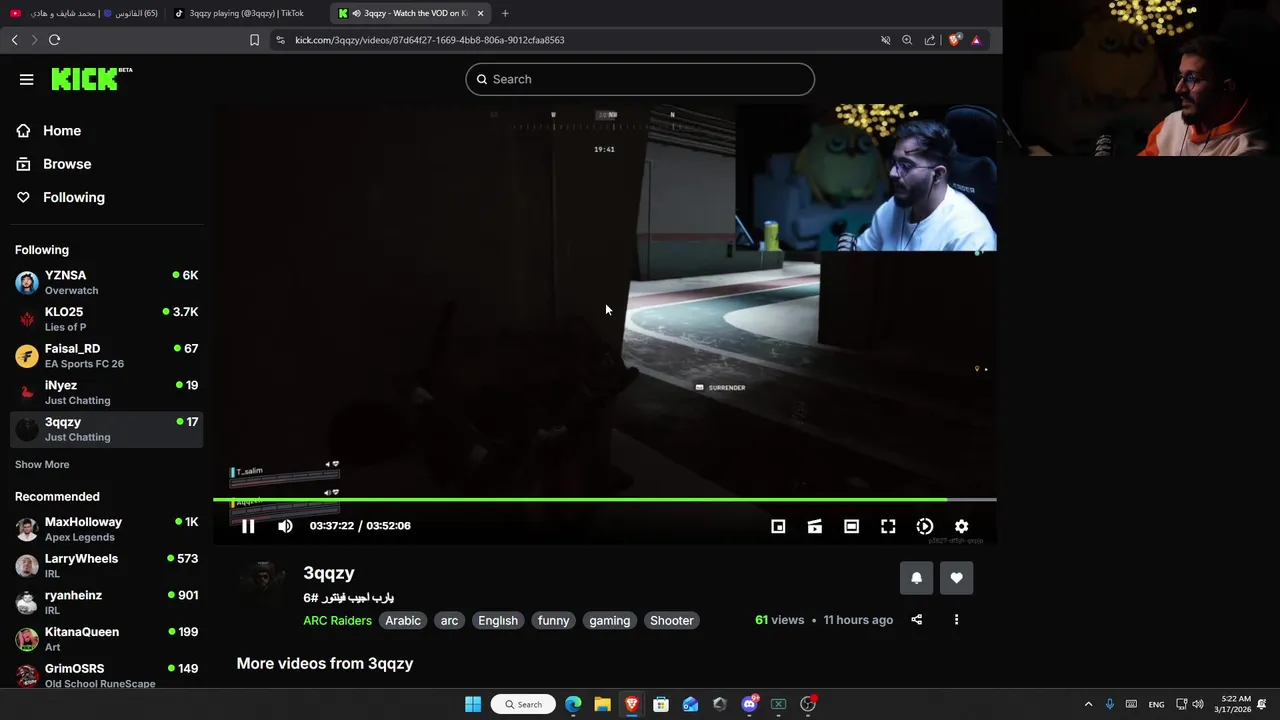Click 3qqzy avatar beside video title
Screen dimensions: 1280x720
263,579
